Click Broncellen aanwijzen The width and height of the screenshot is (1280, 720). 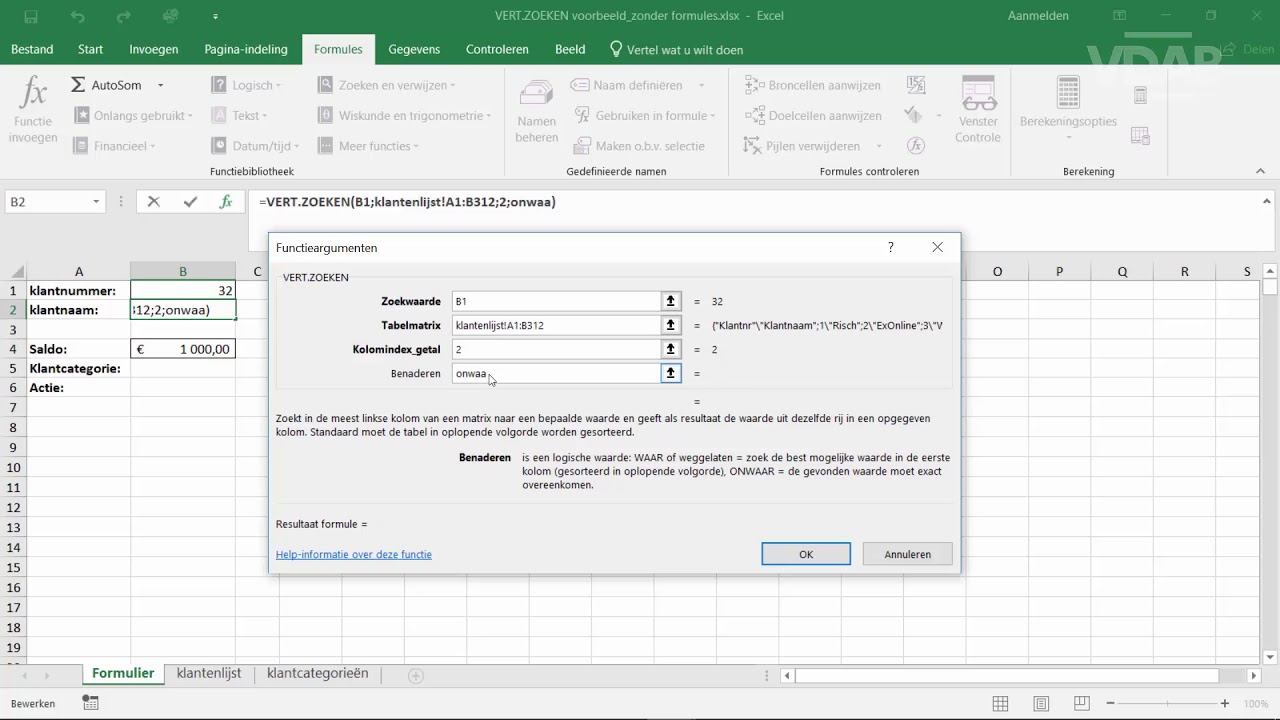[x=813, y=86]
